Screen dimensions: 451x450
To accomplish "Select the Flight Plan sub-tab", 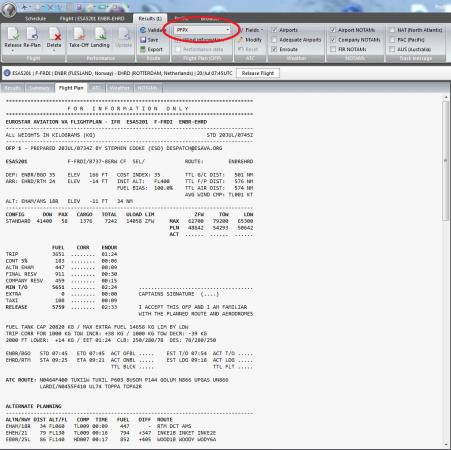I will coord(71,88).
